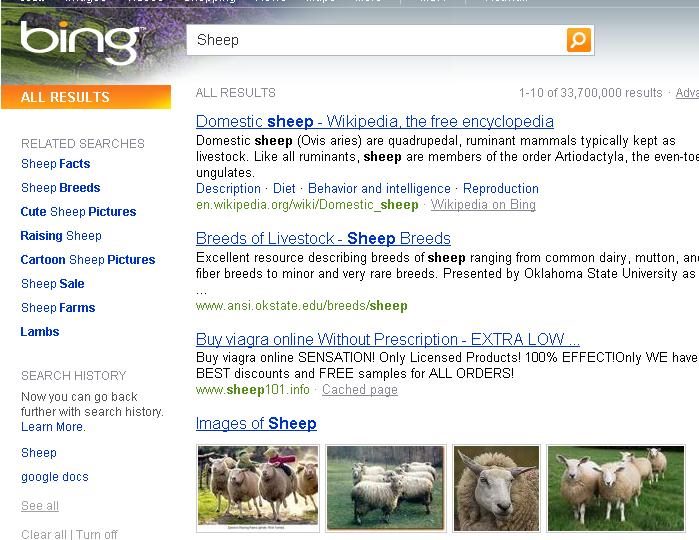Image resolution: width=699 pixels, height=540 pixels.
Task: Click the 'RELATED SEARCHES' heading
Action: 83,144
